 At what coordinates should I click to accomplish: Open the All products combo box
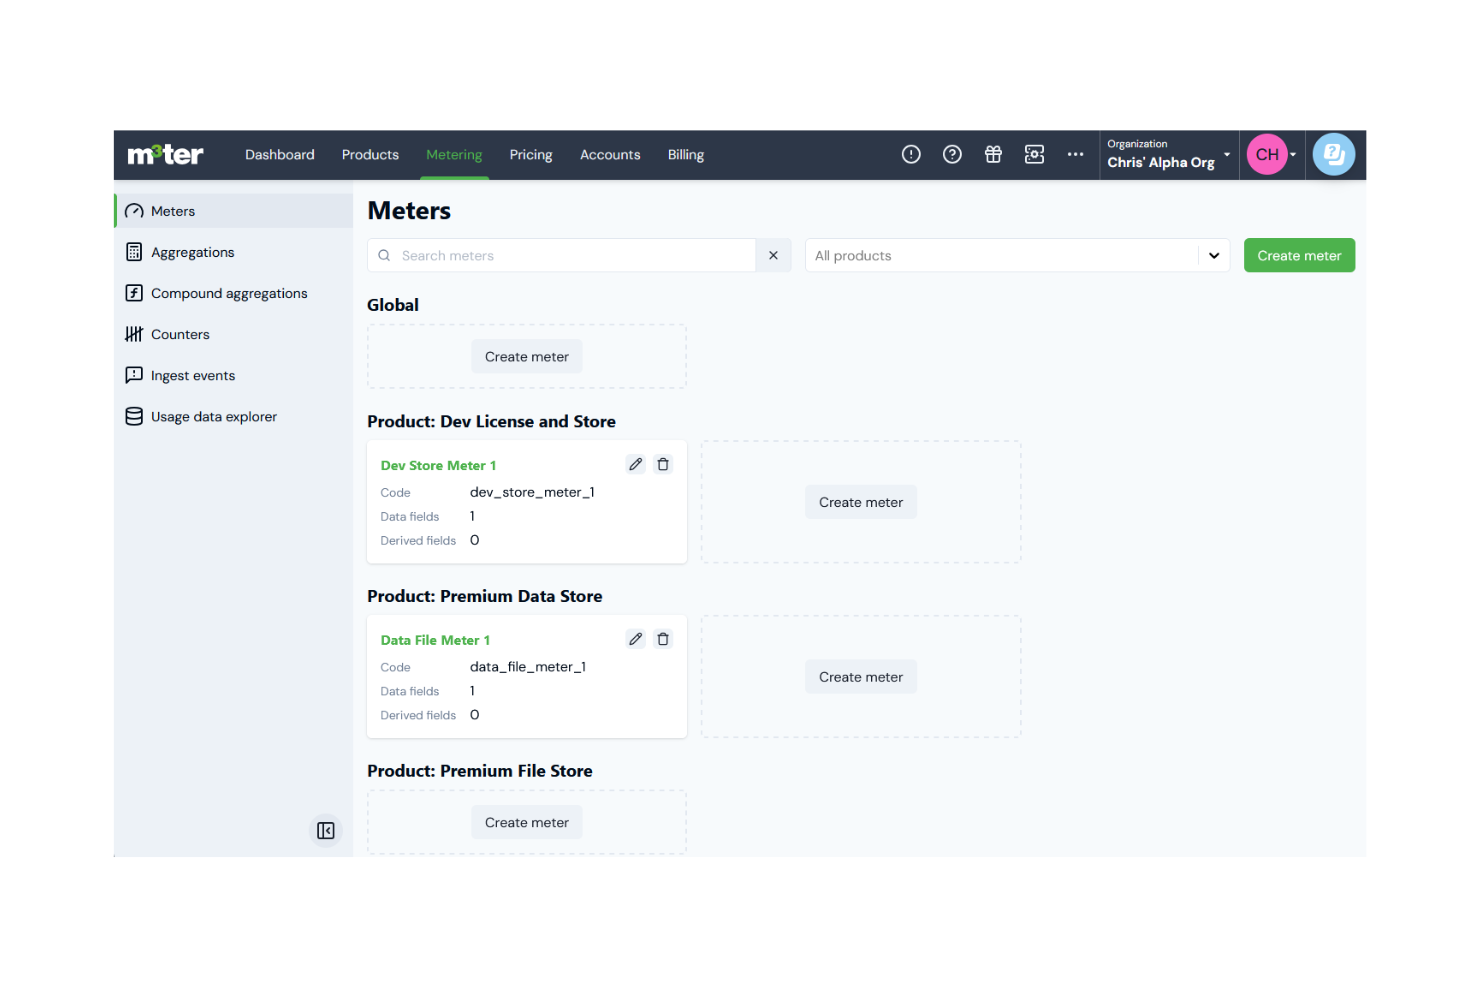pos(1017,255)
